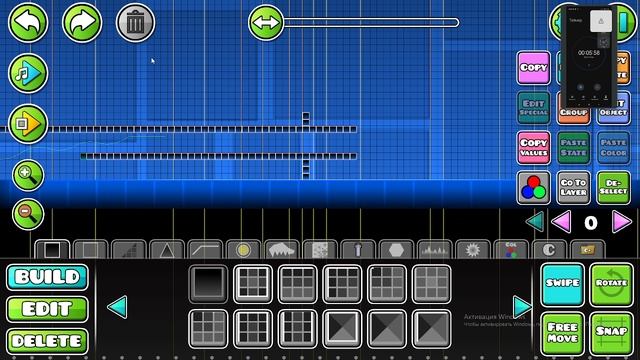Click Paste Color button
This screenshot has width=640, height=360.
point(613,147)
